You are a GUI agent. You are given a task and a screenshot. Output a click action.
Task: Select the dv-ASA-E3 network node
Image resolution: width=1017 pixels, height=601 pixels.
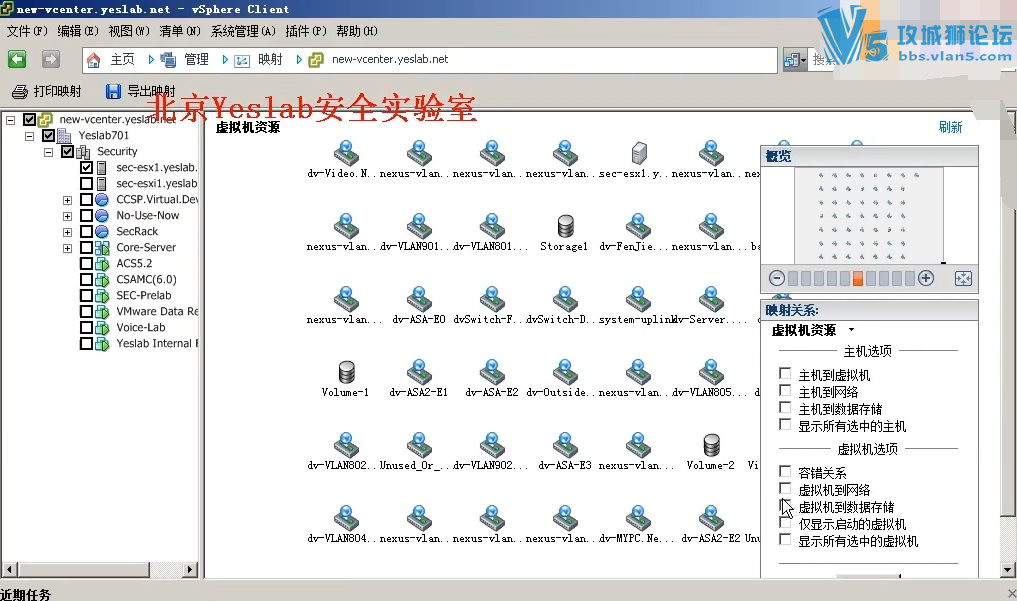[565, 445]
